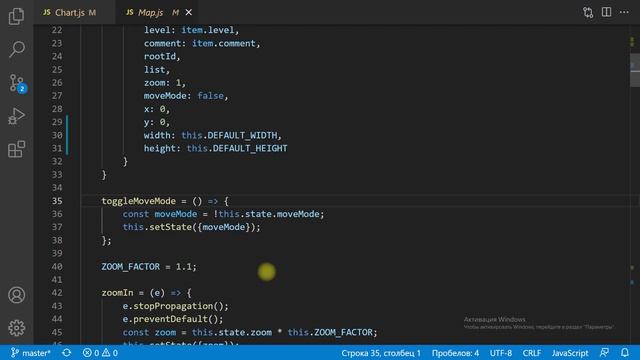Synchronize changes via the sync icon
This screenshot has height=360, width=640.
67,353
